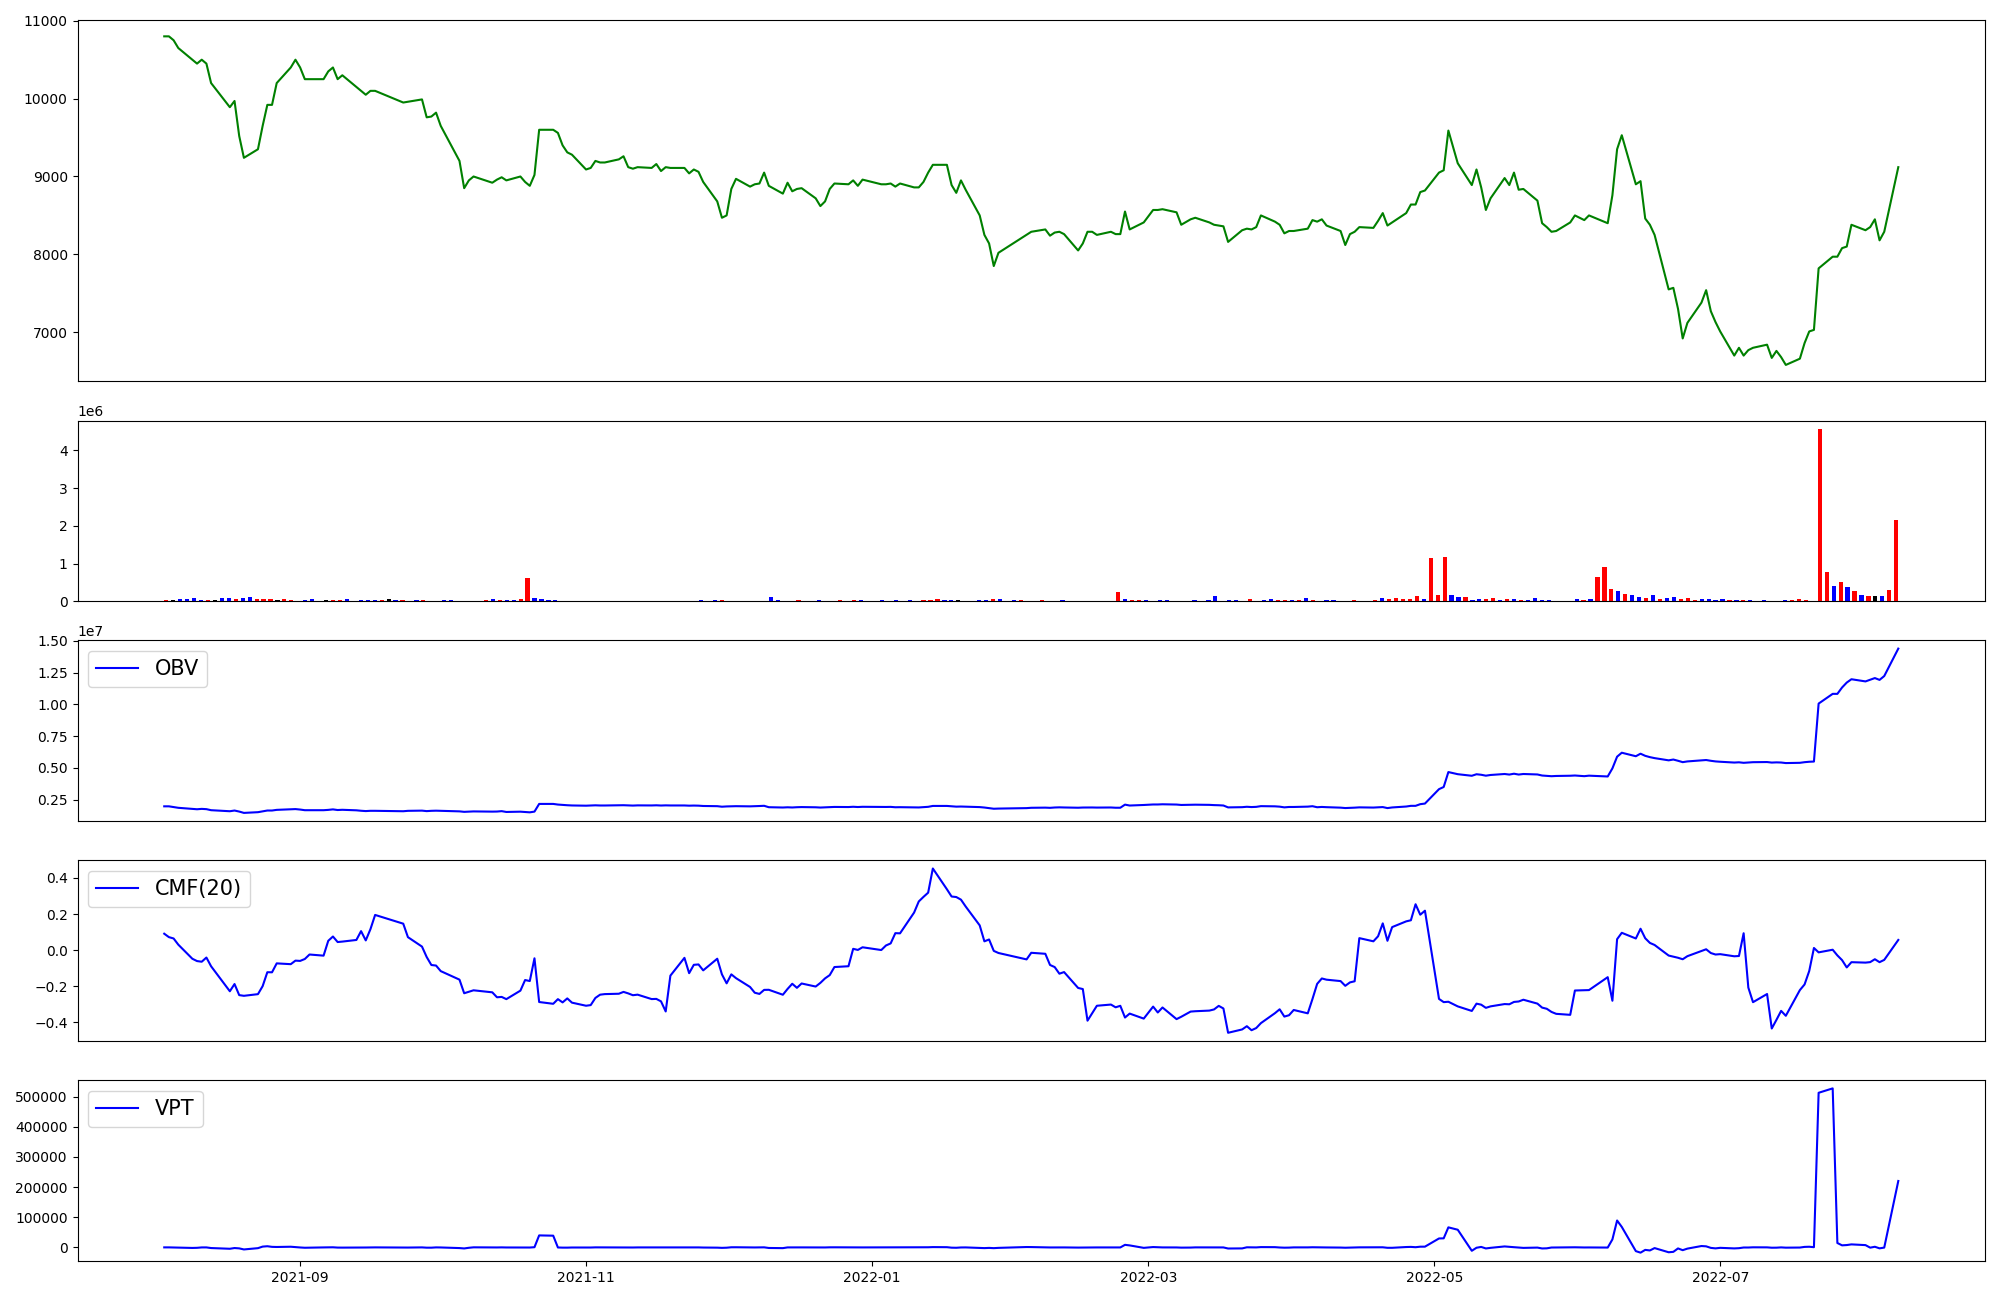The image size is (2000, 1300).
Task: Select the 2022-03 x-axis date label
Action: 1148,1277
